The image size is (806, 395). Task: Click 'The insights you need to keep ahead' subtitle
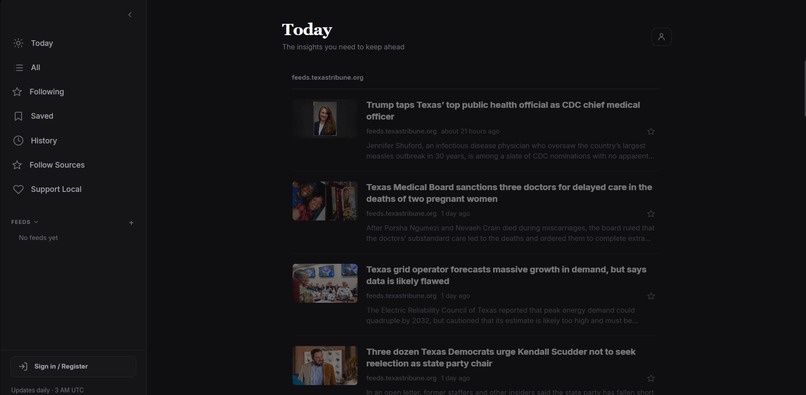[x=343, y=47]
